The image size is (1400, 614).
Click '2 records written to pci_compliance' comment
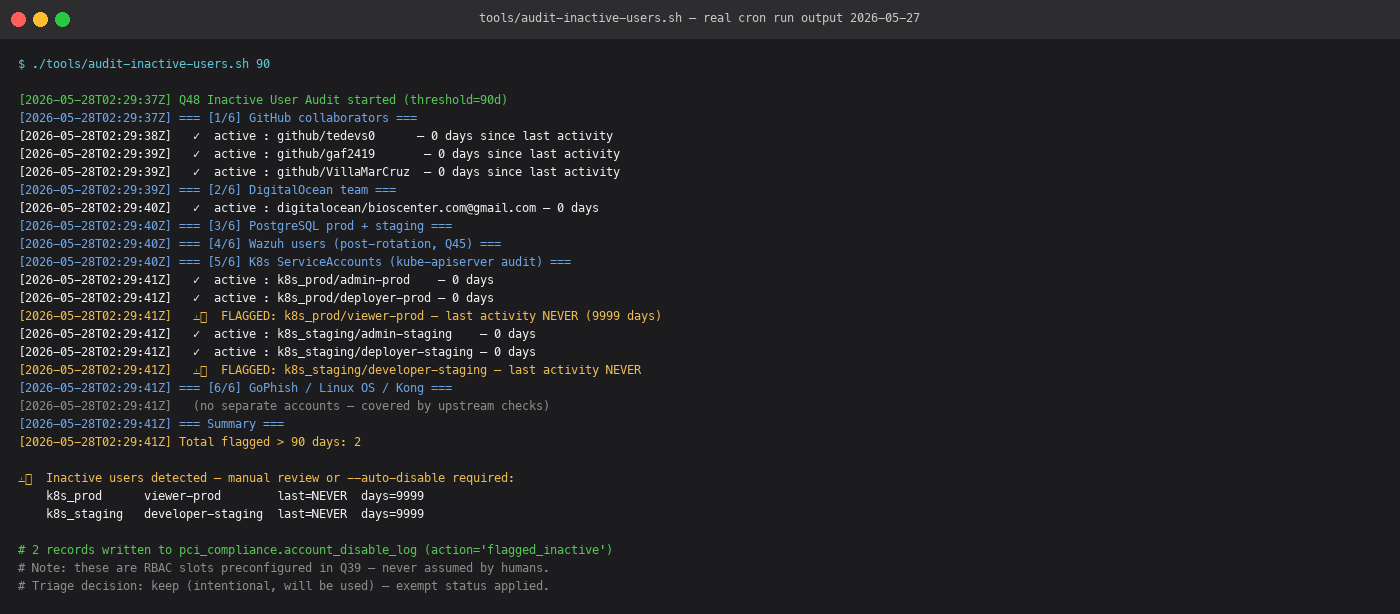[x=315, y=550]
